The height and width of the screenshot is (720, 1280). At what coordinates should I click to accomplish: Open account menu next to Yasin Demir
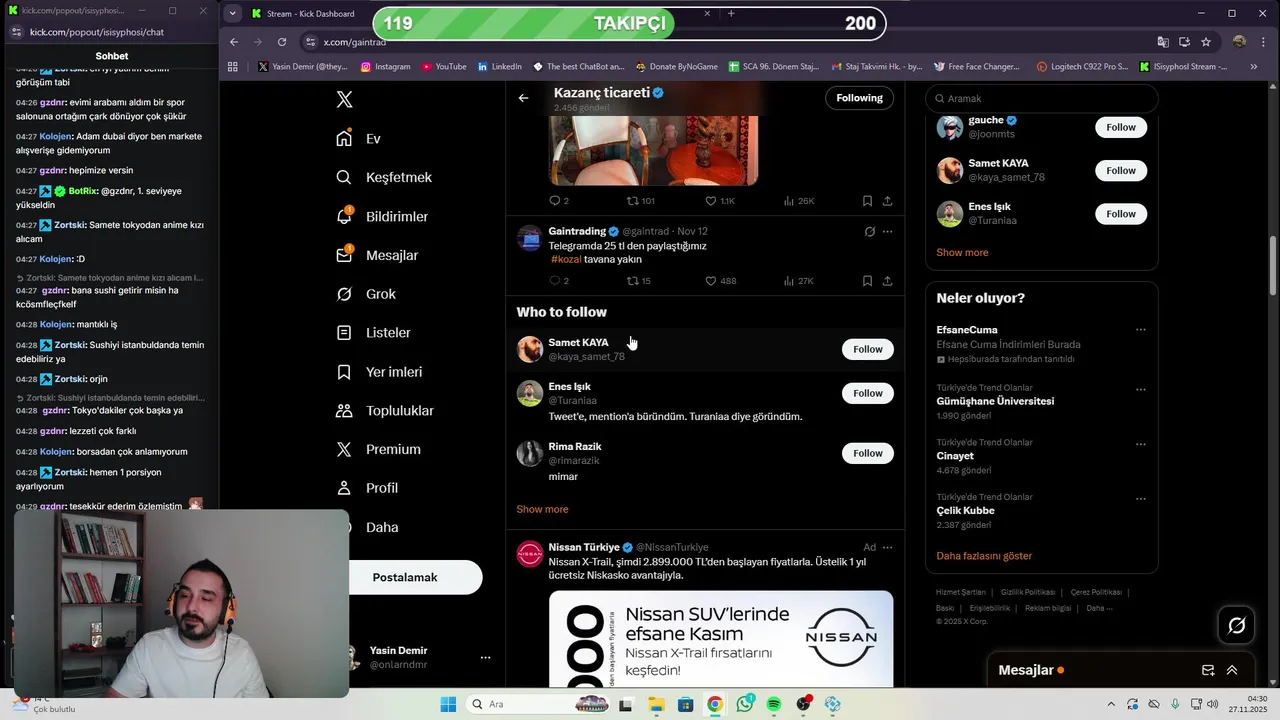(485, 657)
